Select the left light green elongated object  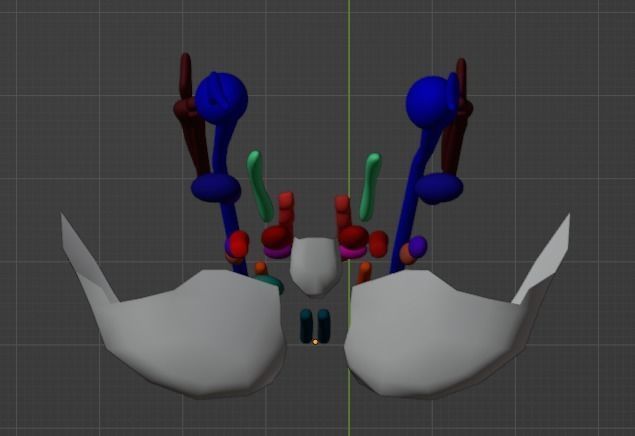(259, 186)
